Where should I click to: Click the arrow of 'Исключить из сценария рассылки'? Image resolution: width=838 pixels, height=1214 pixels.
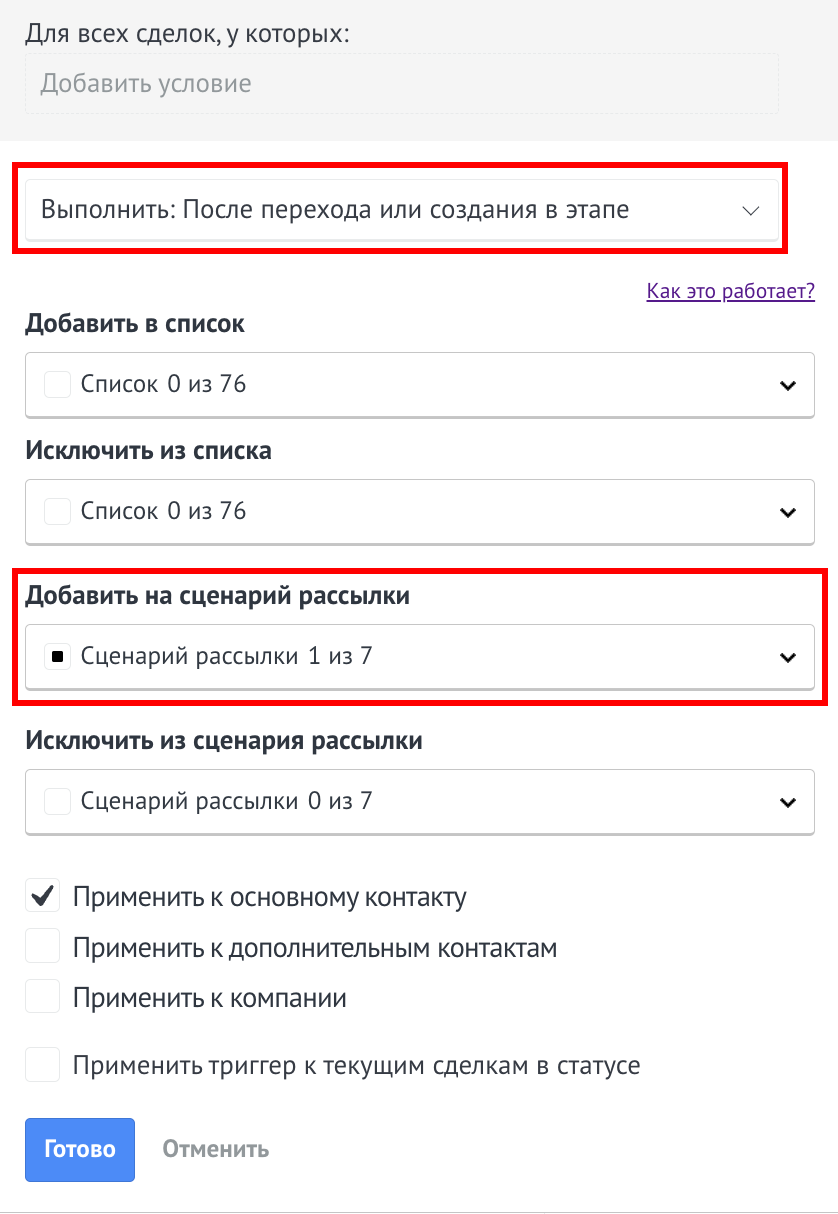pos(788,802)
